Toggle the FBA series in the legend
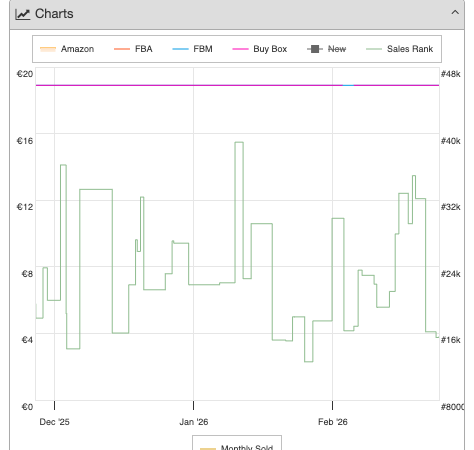Viewport: 474px width, 450px height. pos(133,49)
